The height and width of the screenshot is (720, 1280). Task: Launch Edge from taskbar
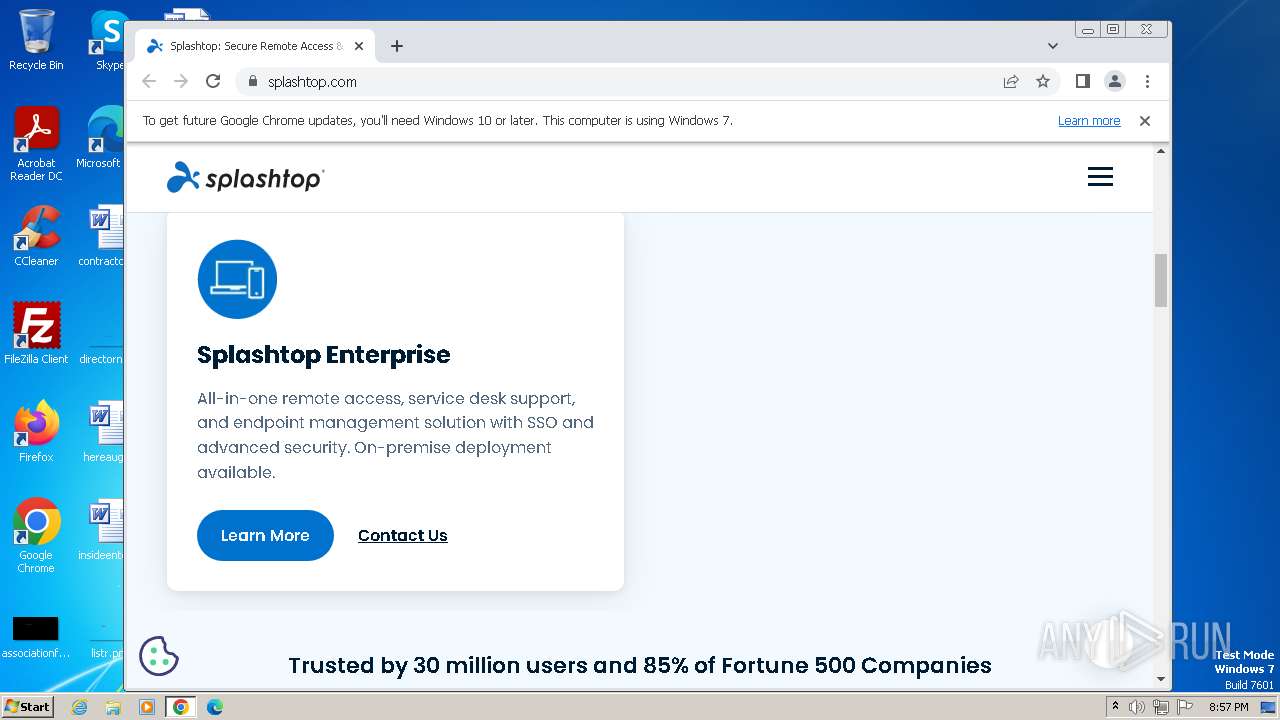tap(215, 707)
